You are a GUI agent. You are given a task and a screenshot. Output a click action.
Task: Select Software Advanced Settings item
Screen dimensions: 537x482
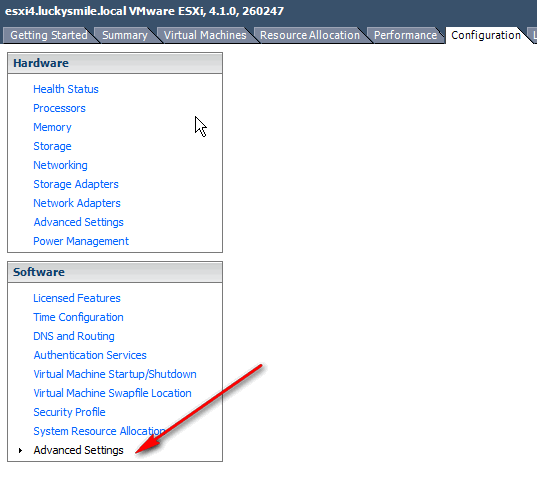[78, 450]
